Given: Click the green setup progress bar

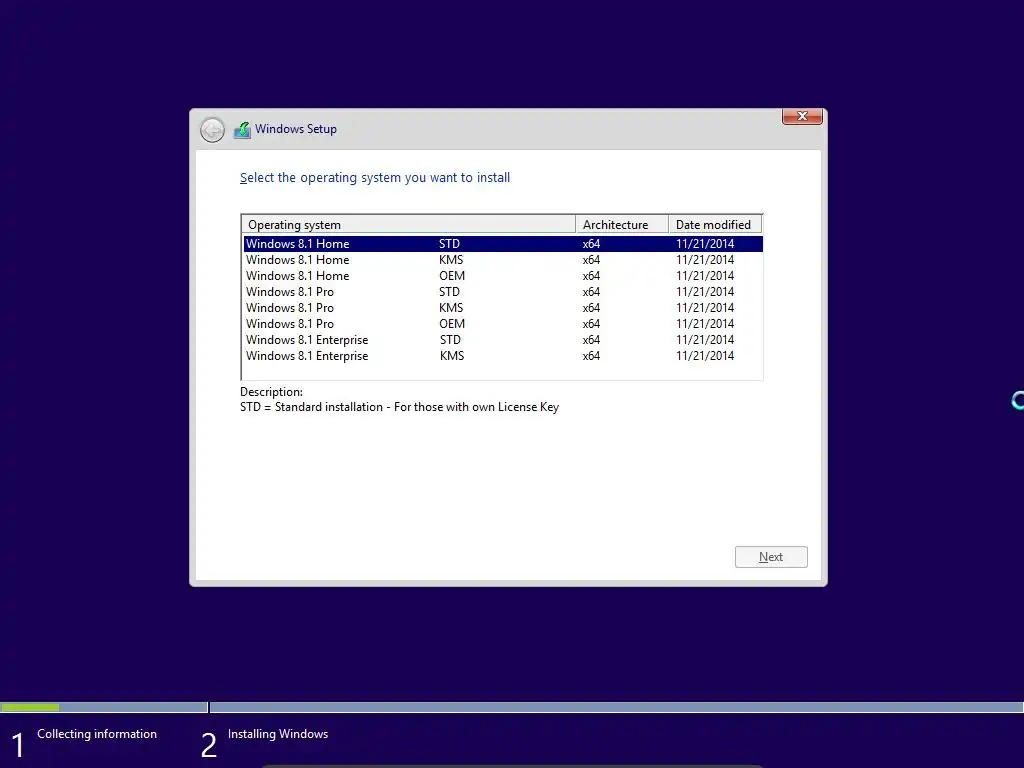Looking at the screenshot, I should coord(30,707).
